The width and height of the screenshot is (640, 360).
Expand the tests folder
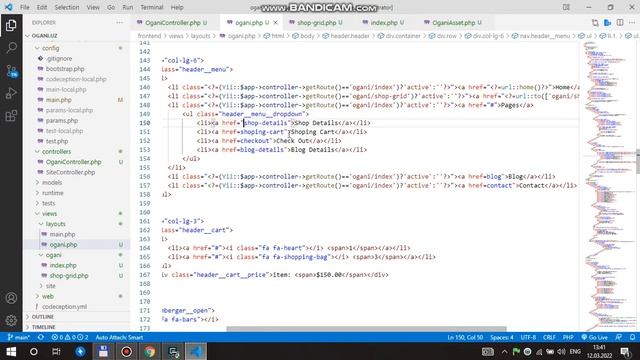coord(48,203)
